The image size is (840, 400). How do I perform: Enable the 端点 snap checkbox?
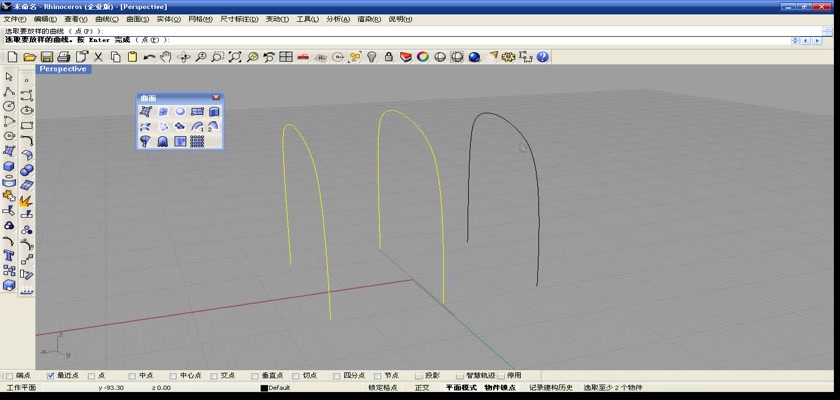pos(10,376)
